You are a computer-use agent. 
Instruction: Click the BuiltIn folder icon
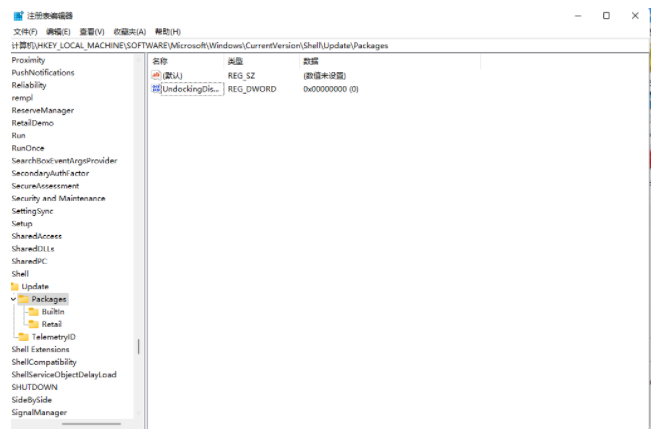[x=34, y=312]
